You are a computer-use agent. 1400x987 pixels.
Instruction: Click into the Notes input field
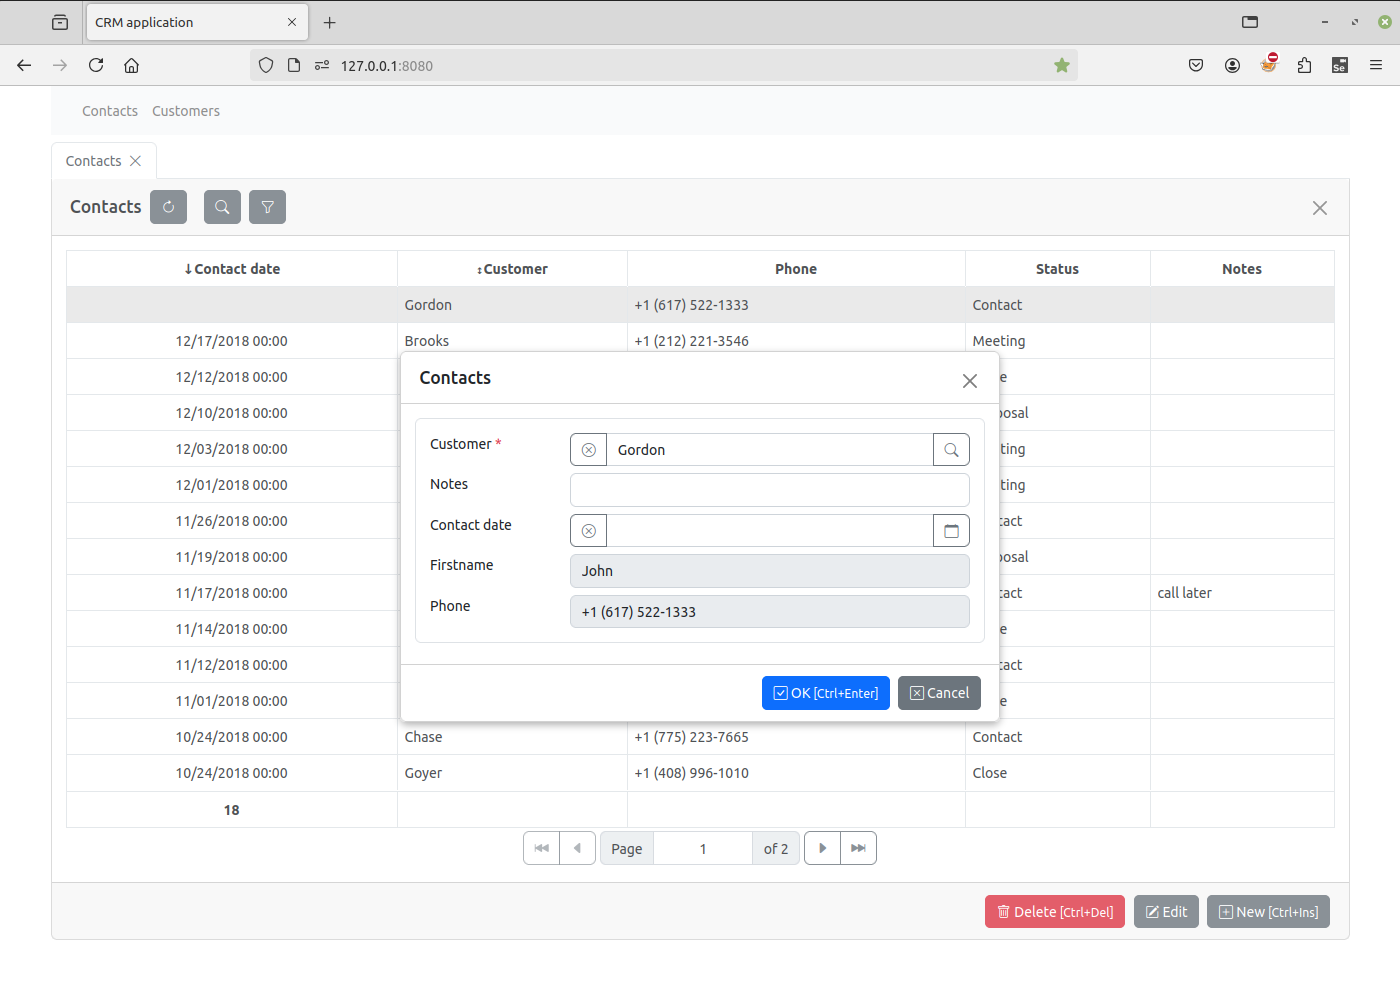(x=769, y=490)
